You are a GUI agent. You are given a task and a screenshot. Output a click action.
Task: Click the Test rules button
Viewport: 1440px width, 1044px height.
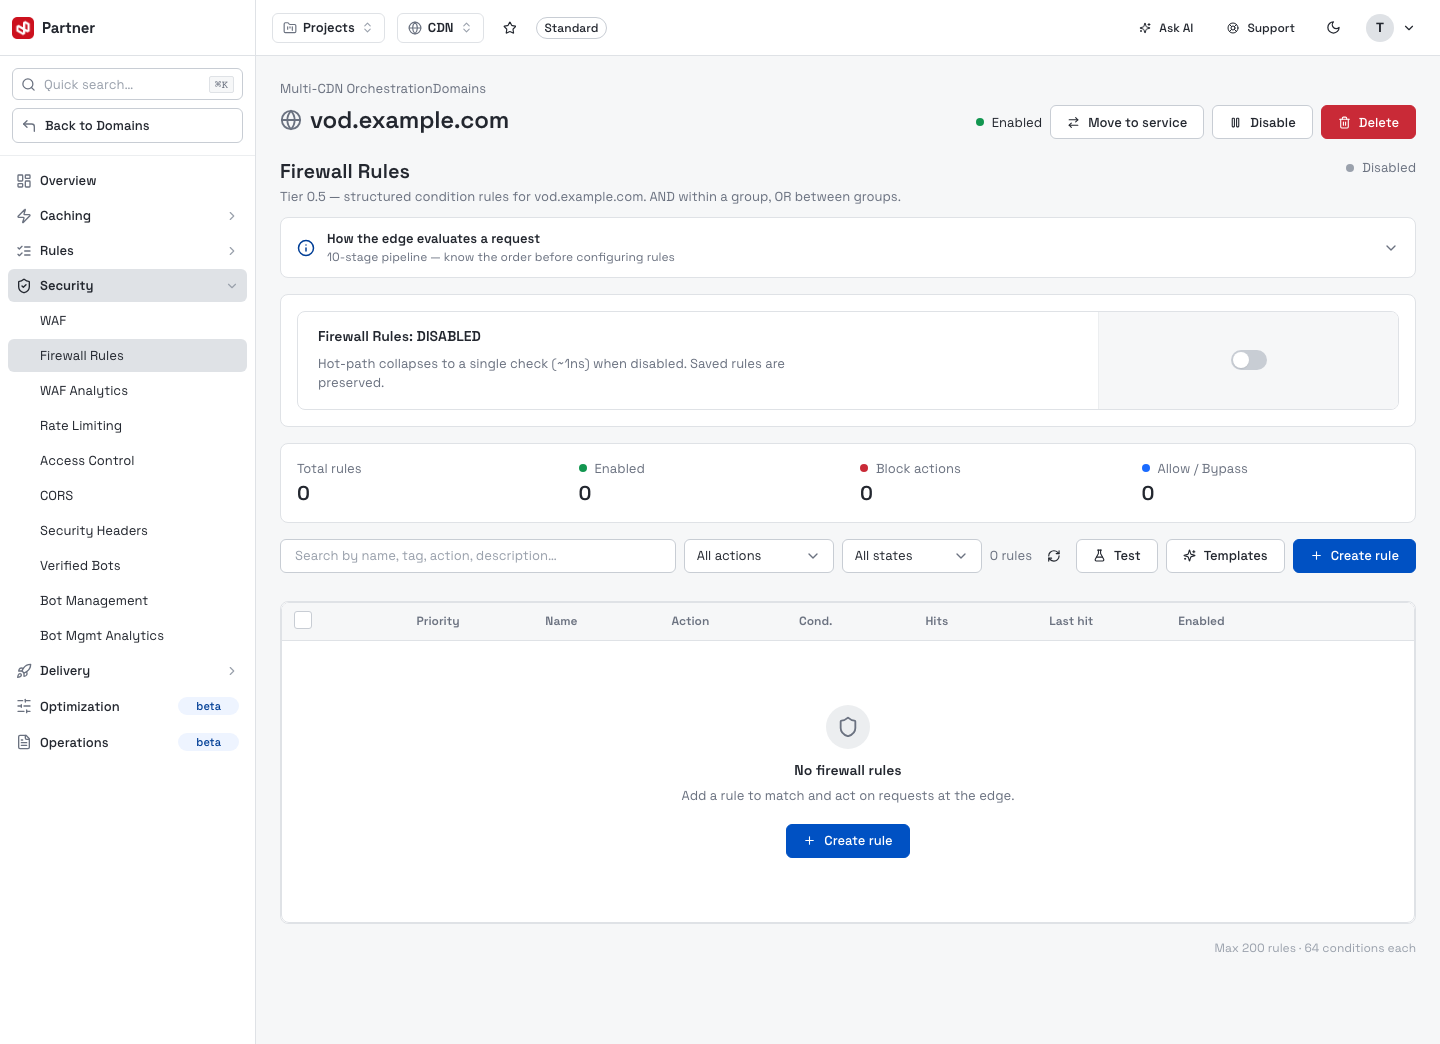[1117, 556]
